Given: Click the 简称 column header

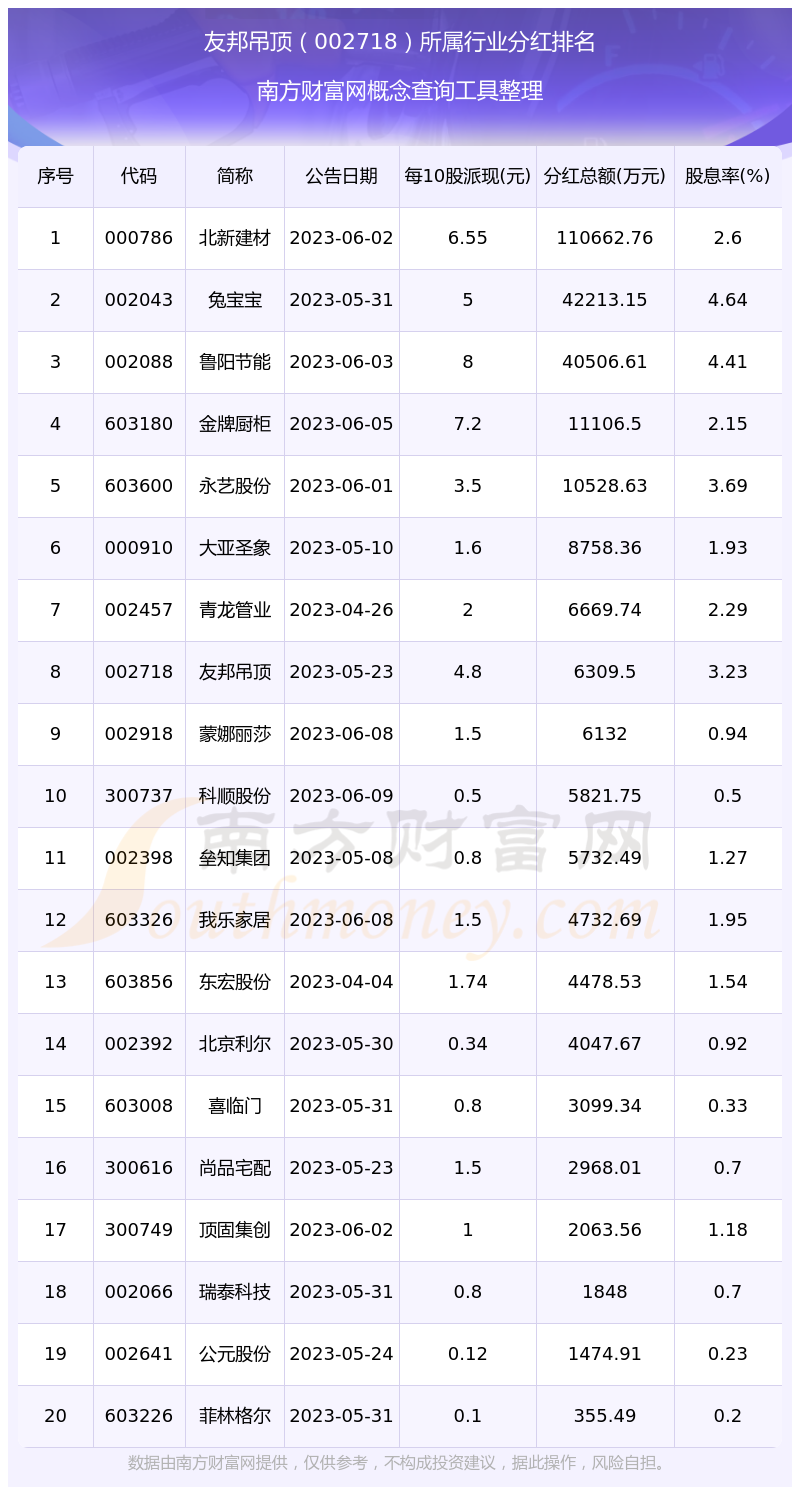Looking at the screenshot, I should pos(233,175).
